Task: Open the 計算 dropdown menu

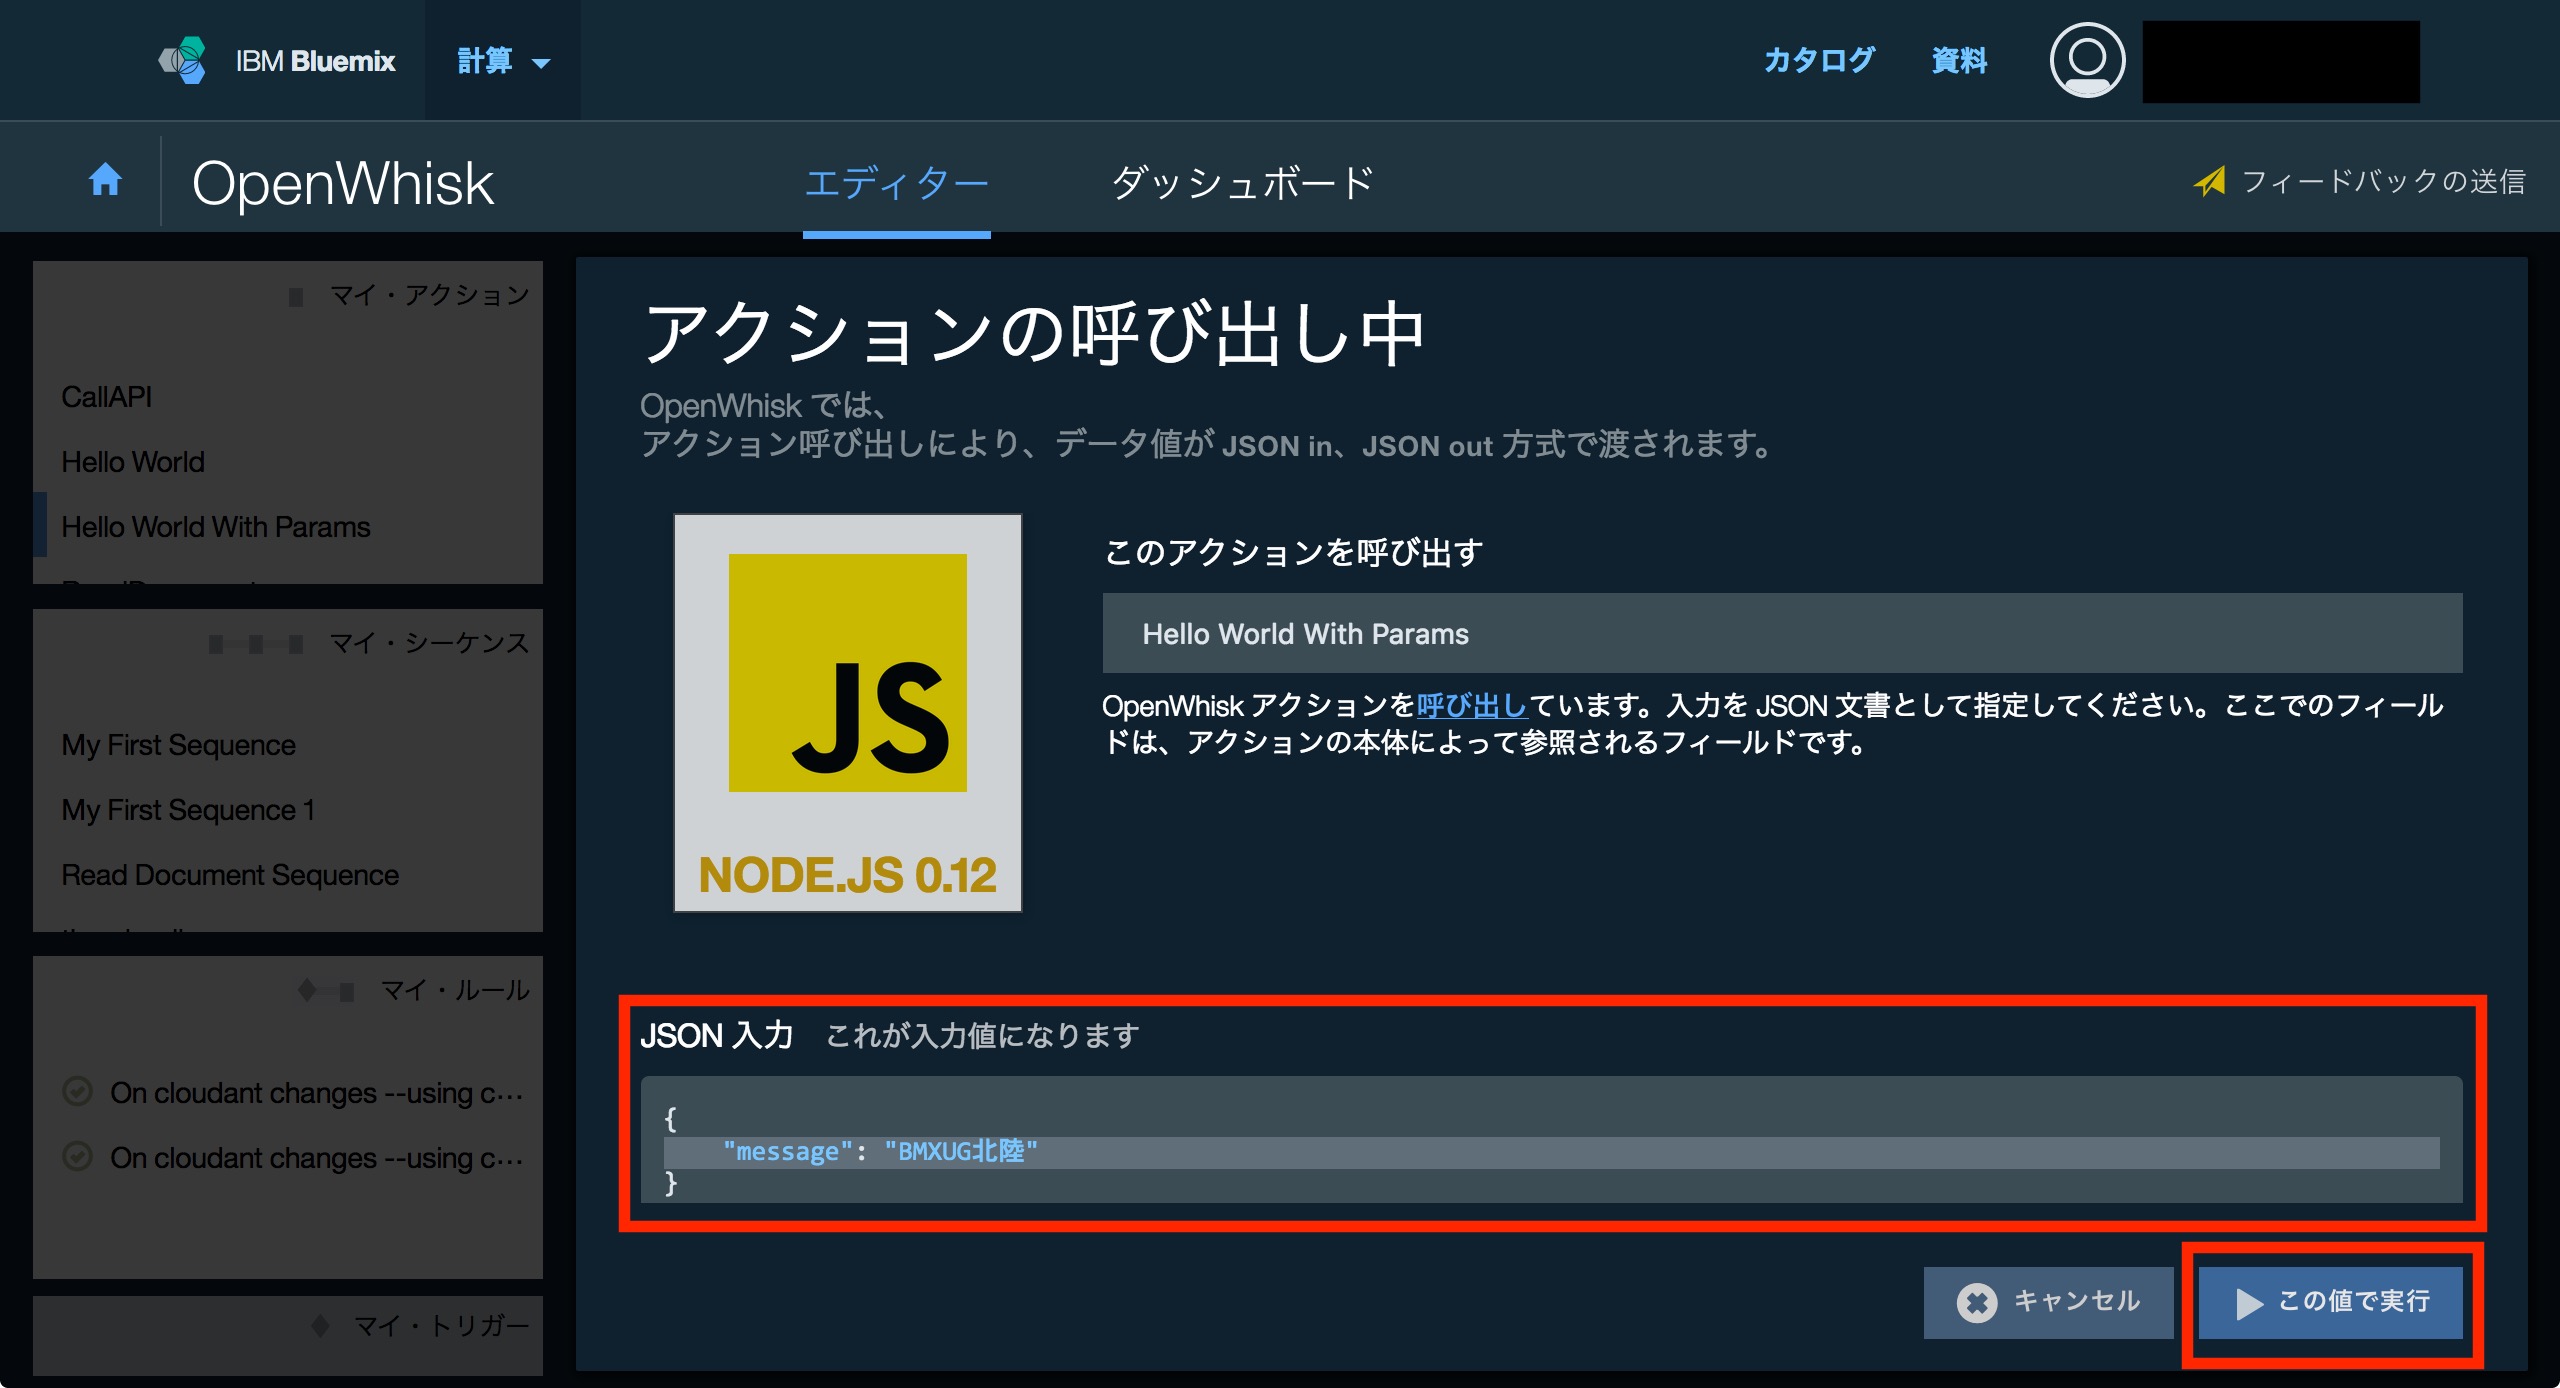Action: tap(503, 61)
